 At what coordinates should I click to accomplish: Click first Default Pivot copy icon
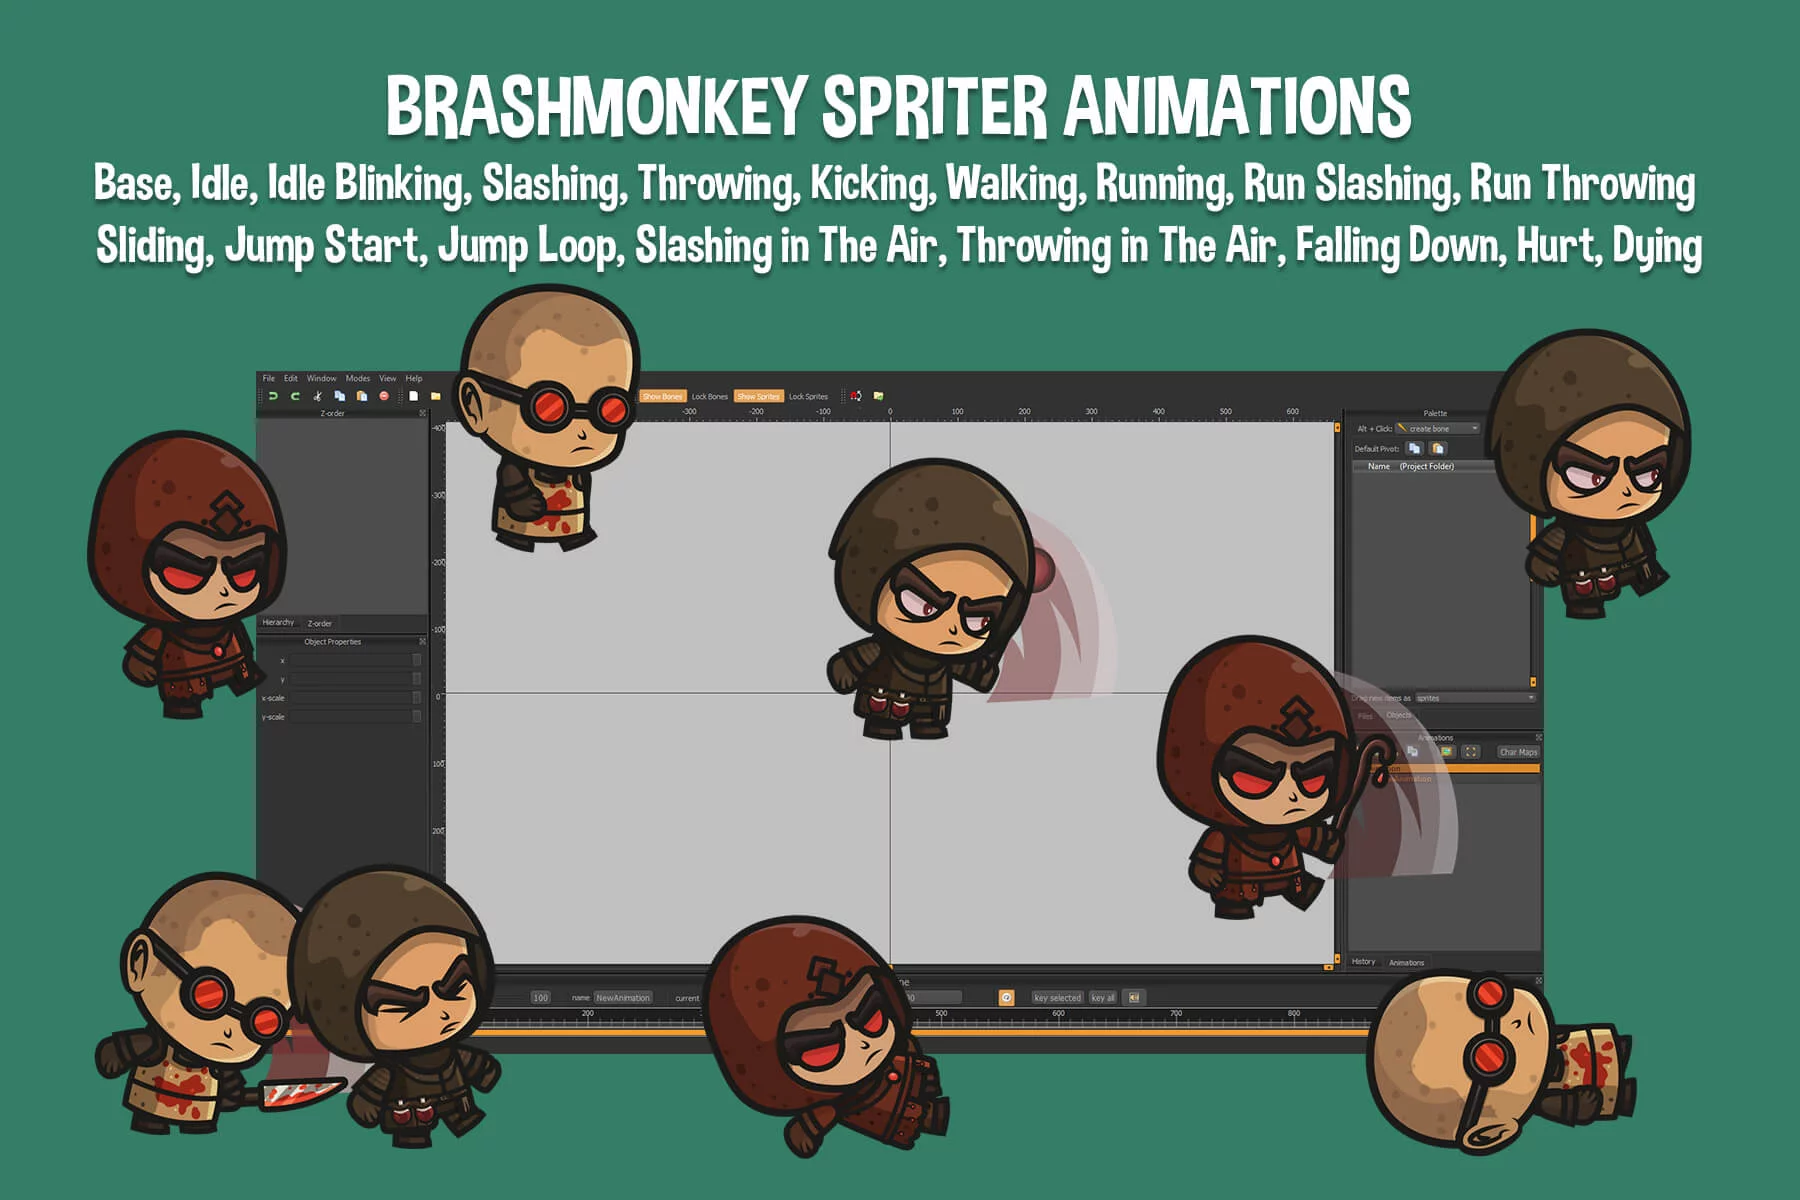point(1414,448)
